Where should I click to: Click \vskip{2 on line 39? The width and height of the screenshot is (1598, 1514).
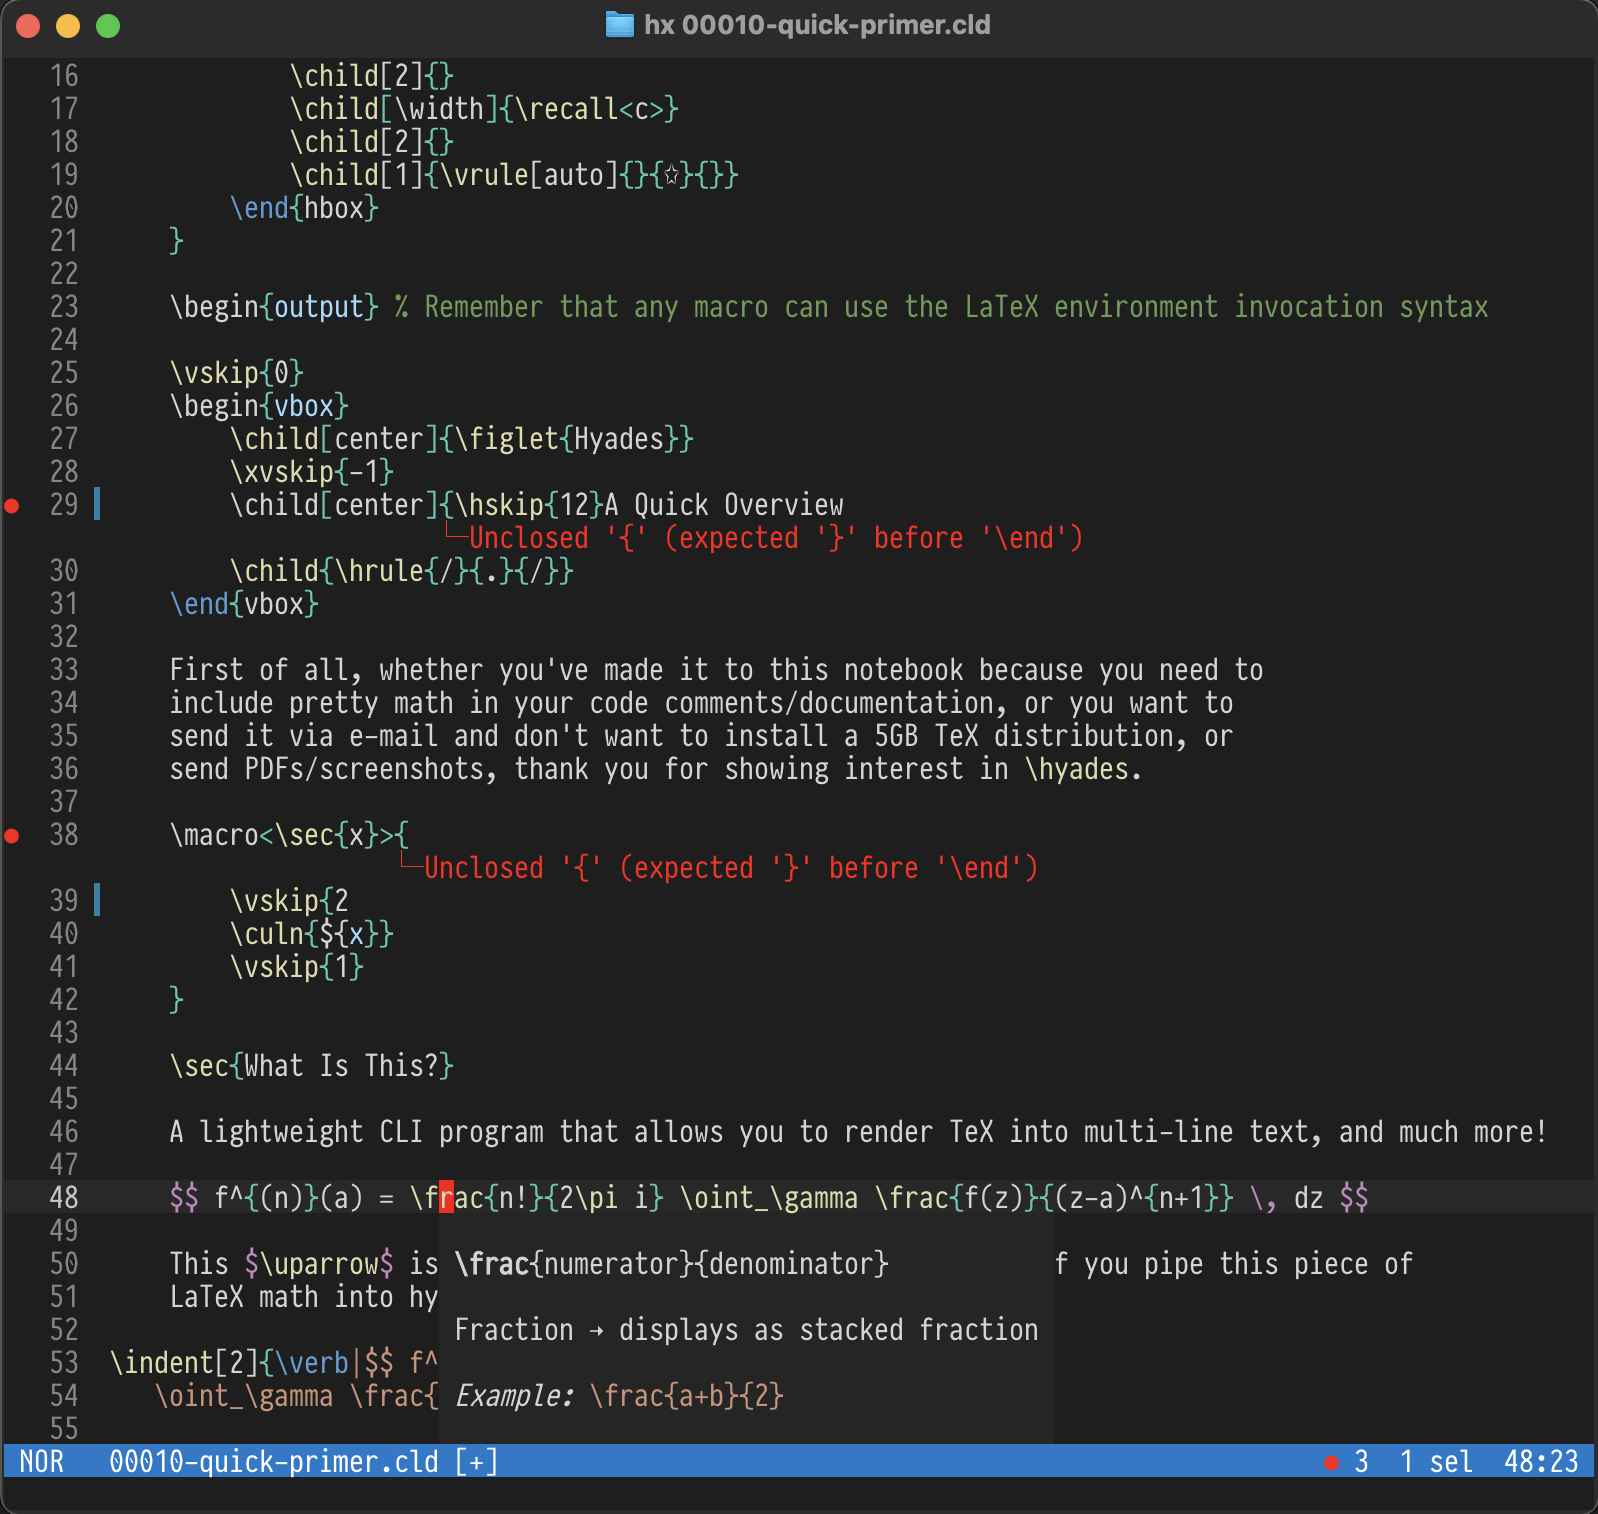coord(289,901)
